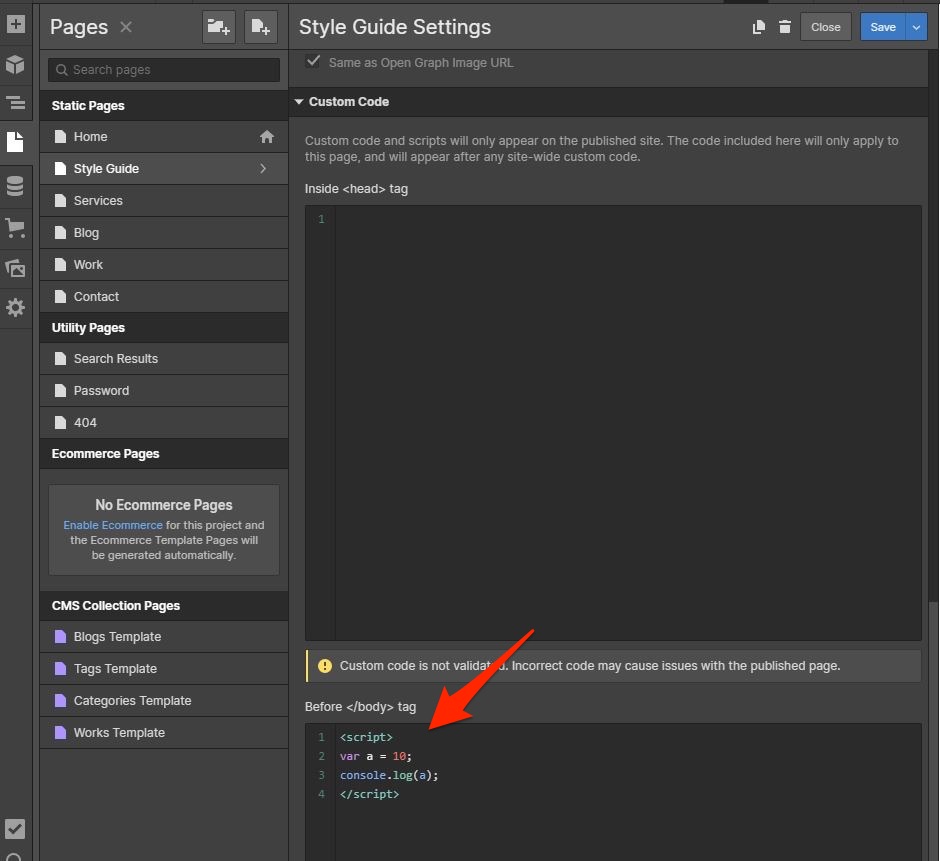Open the Navigator panel icon
Viewport: 940px width, 861px height.
(x=16, y=103)
